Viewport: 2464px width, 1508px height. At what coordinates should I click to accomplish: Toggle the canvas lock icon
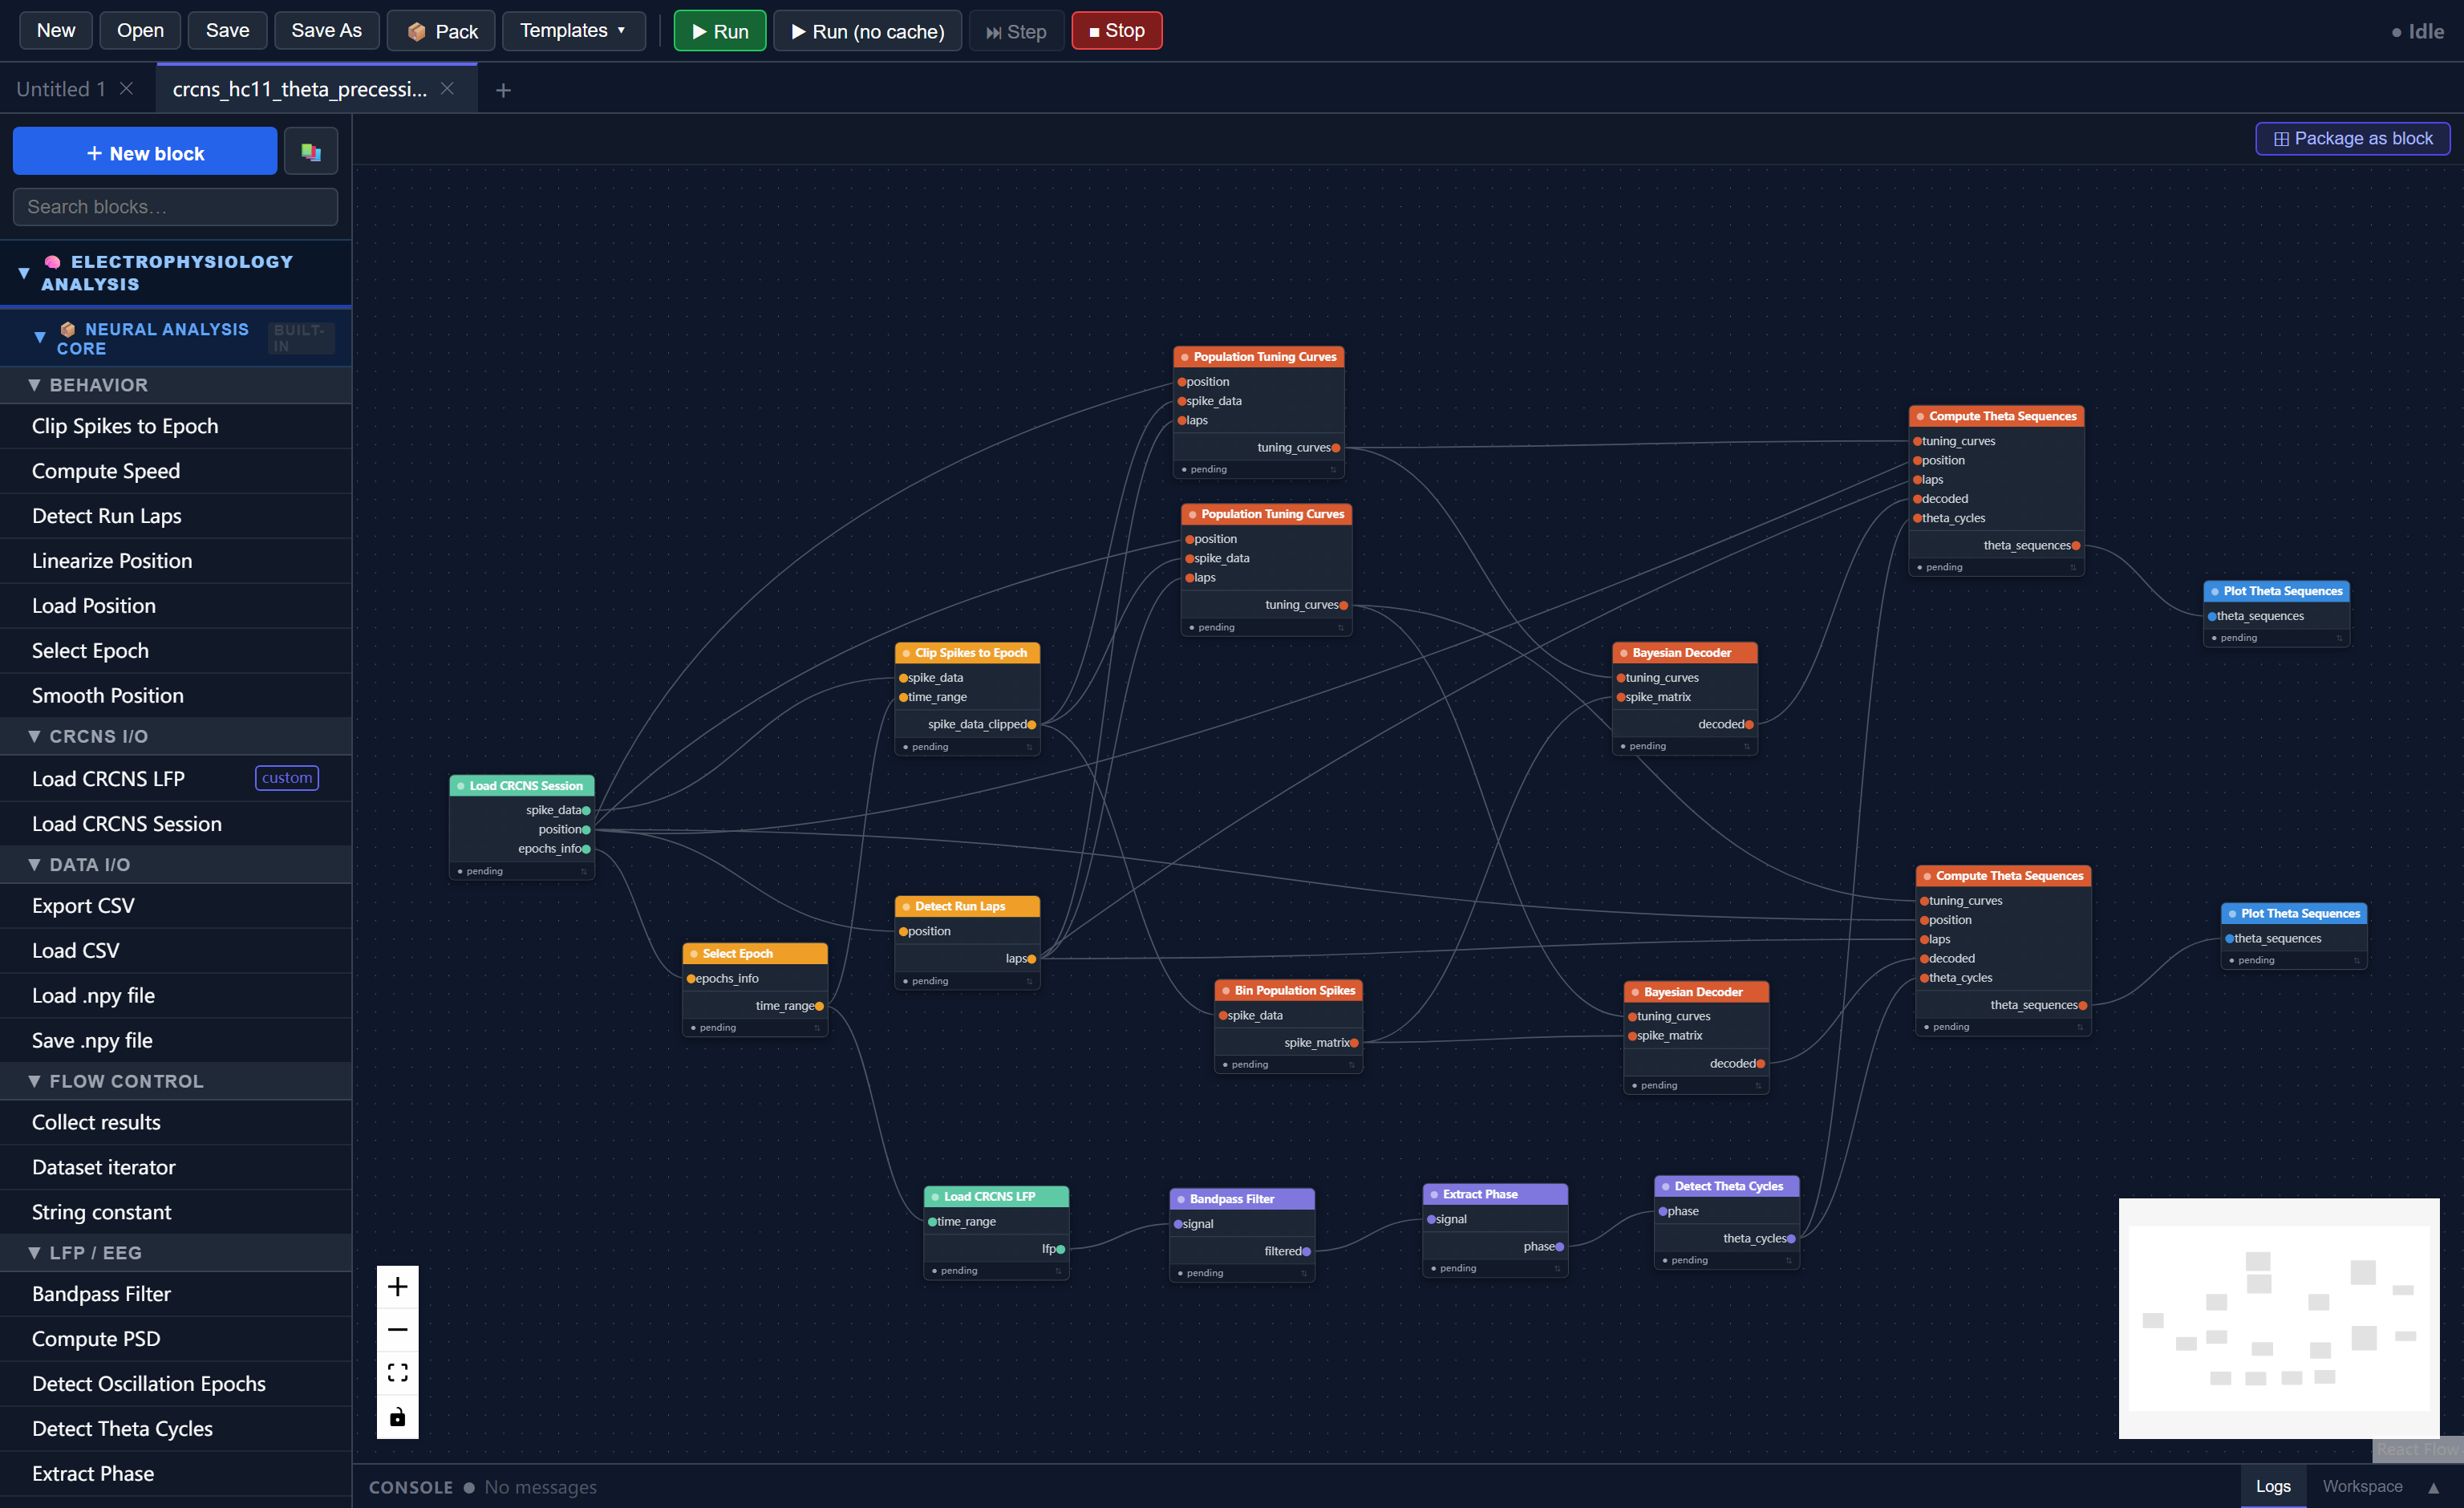(397, 1417)
